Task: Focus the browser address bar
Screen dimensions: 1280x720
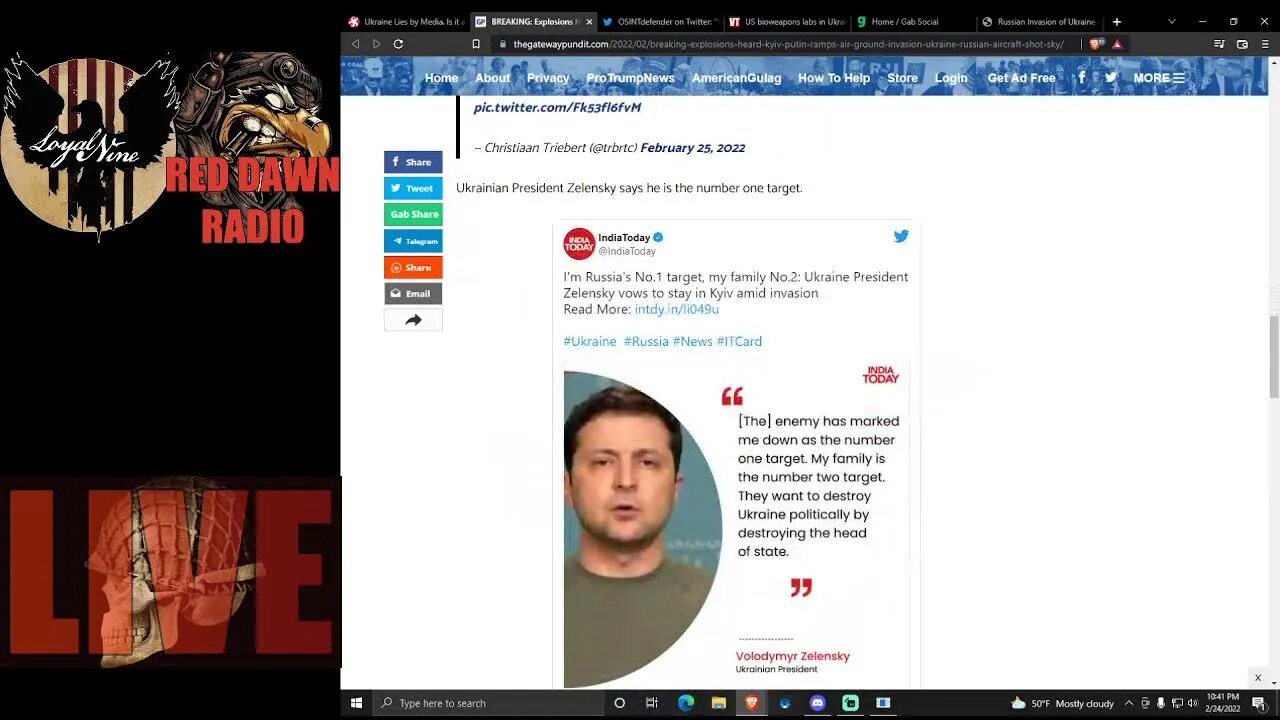Action: click(x=788, y=44)
